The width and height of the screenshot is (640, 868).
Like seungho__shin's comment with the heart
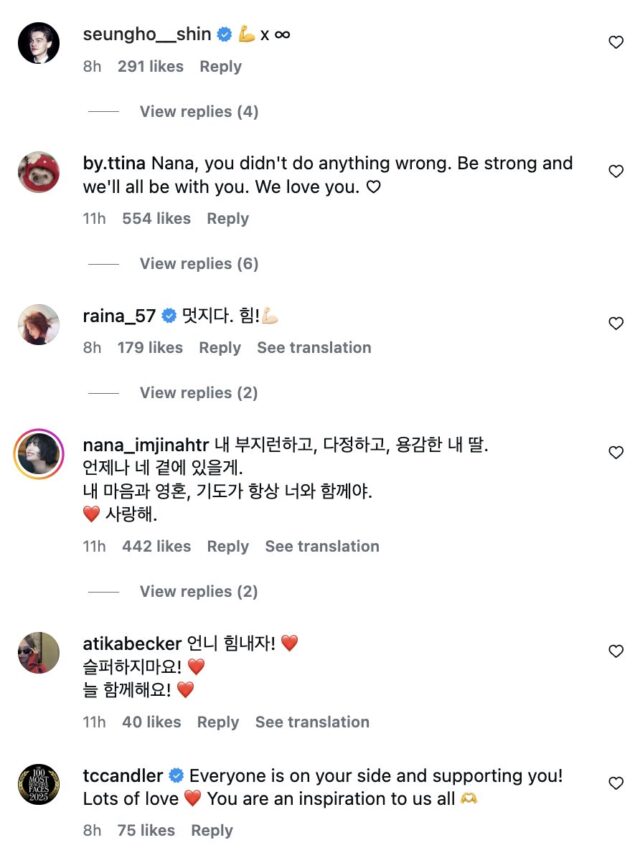[616, 42]
